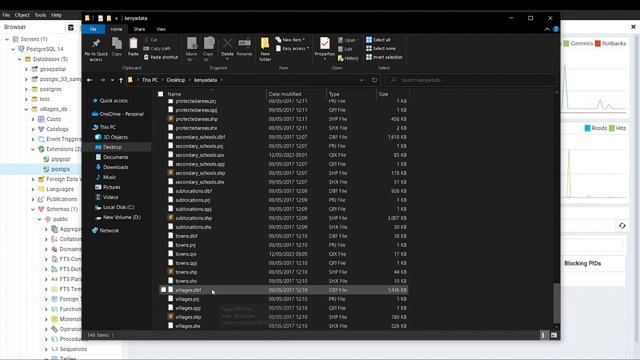Click Copy path command
This screenshot has width=640, height=360.
click(x=157, y=48)
